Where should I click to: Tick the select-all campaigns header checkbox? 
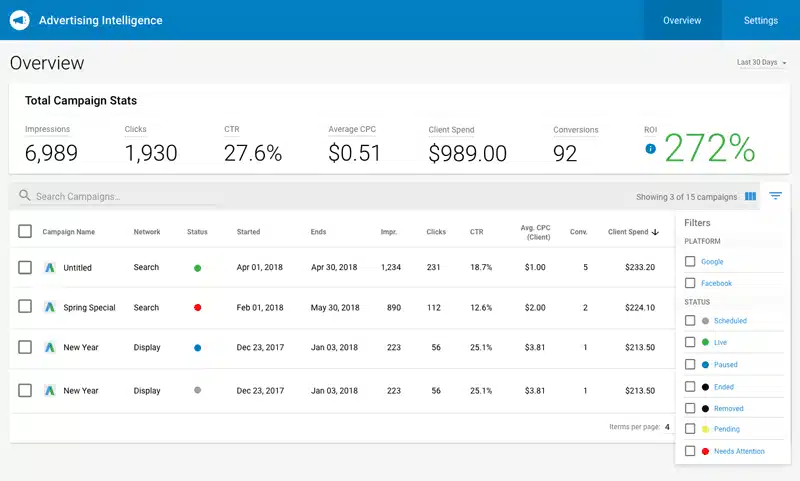[25, 232]
